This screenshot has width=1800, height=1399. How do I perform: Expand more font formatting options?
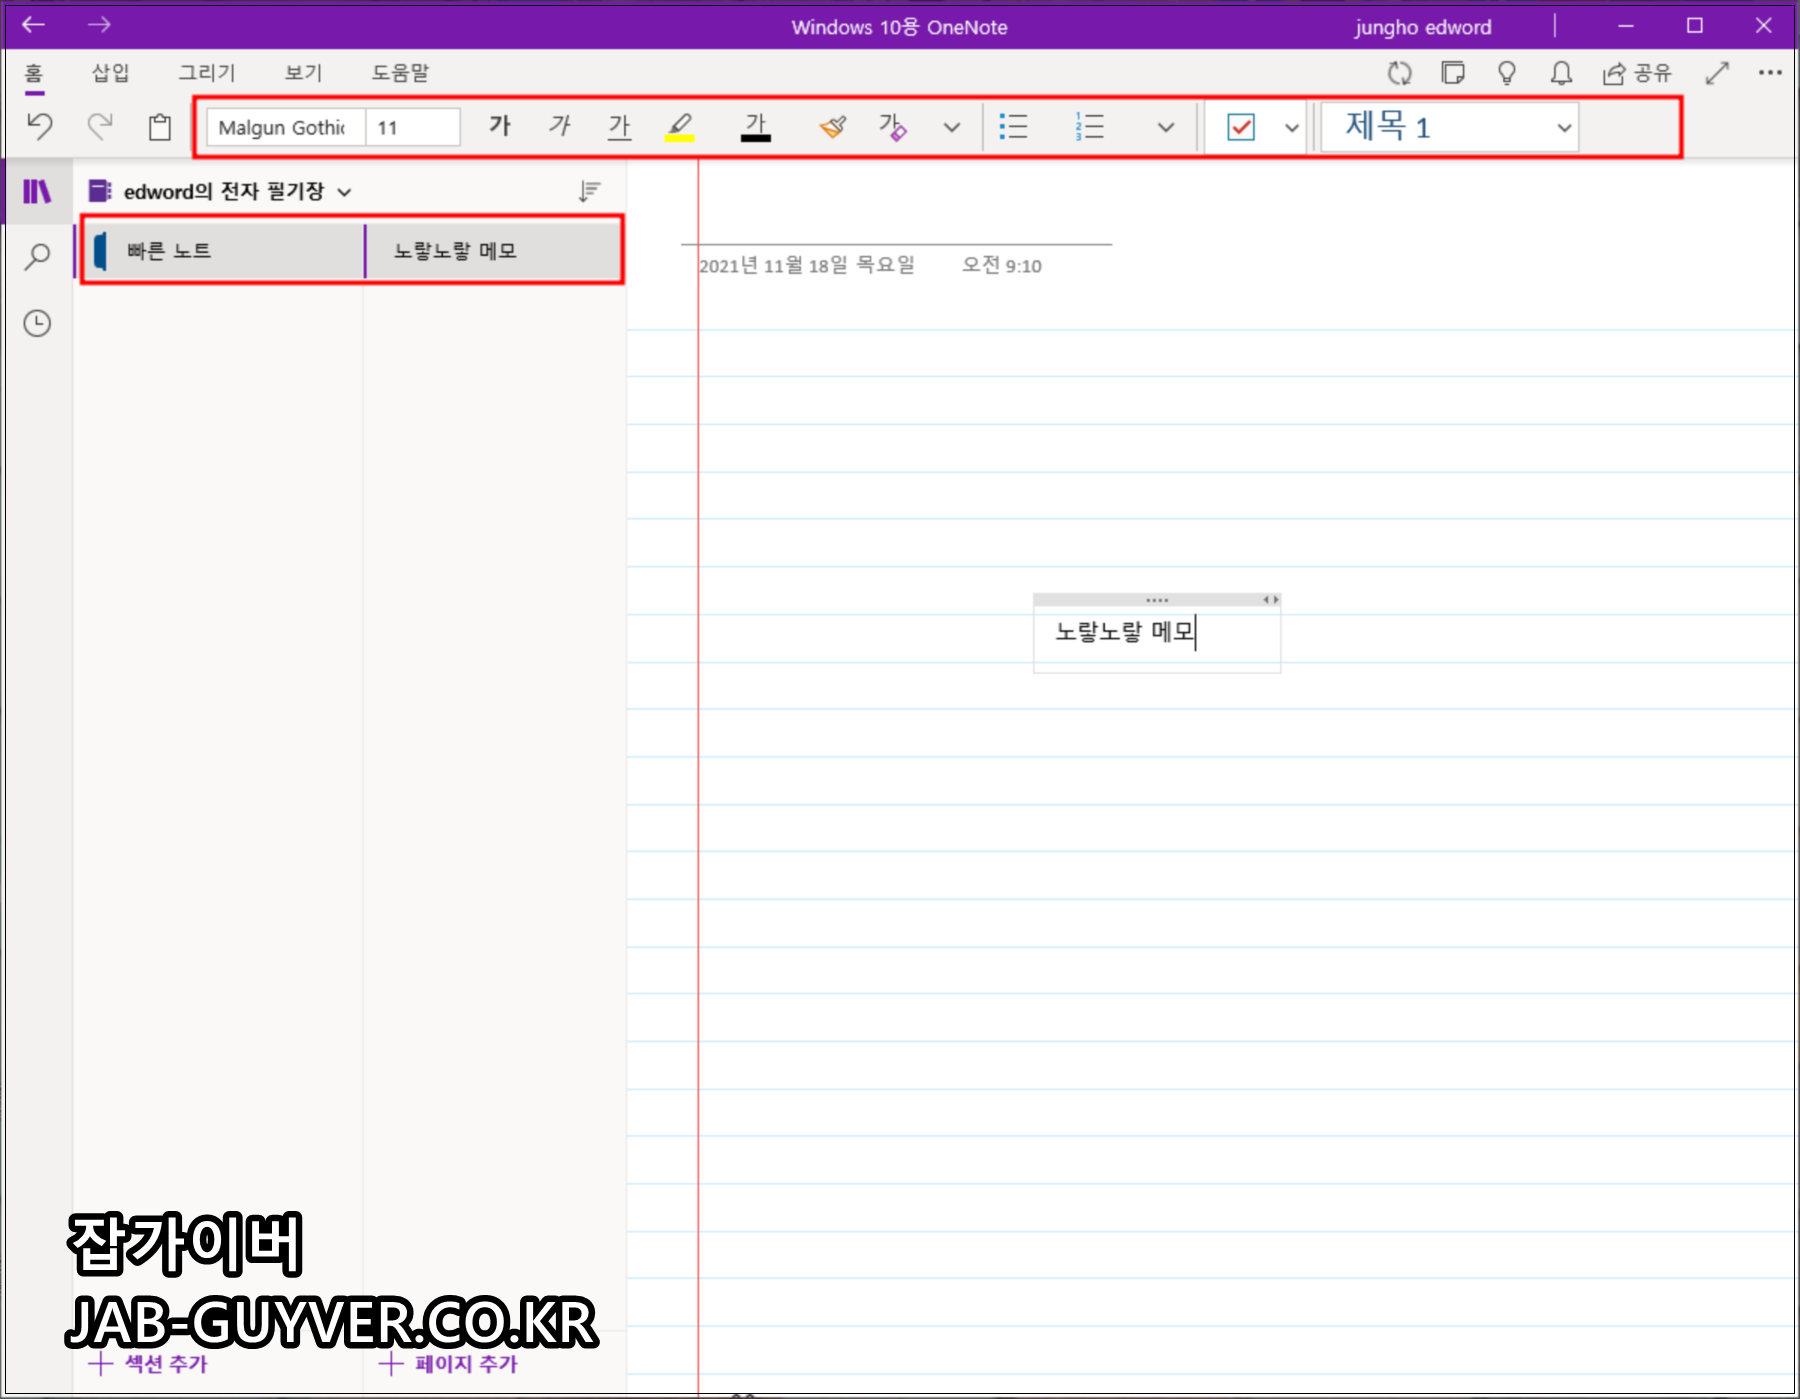(x=952, y=128)
